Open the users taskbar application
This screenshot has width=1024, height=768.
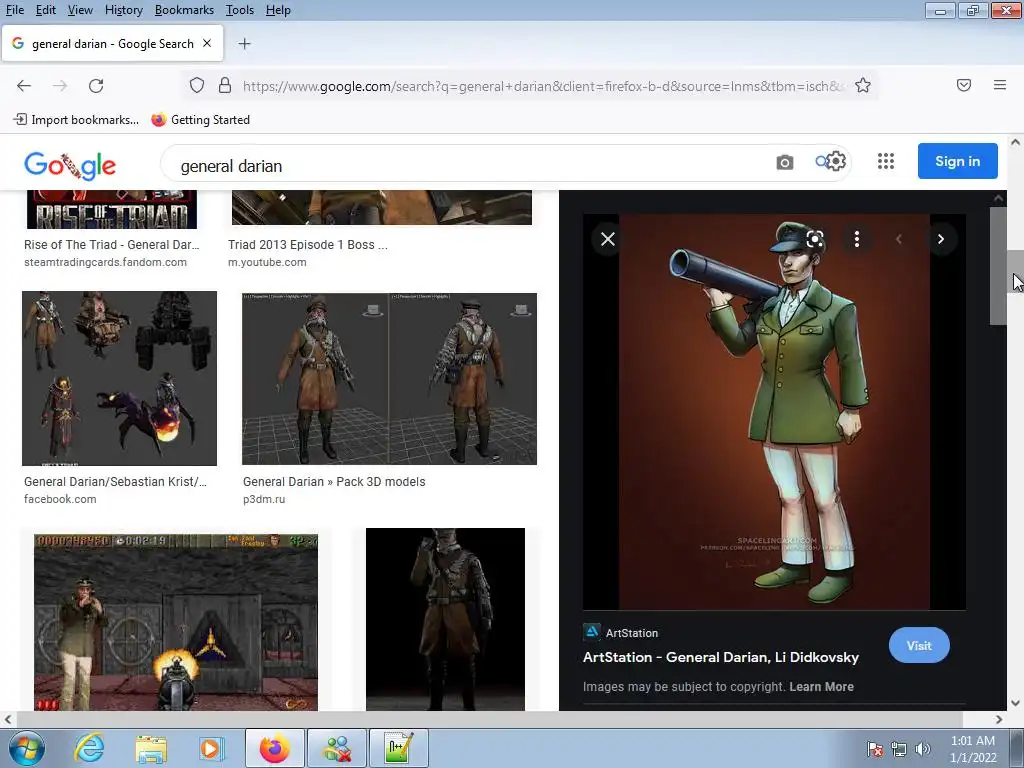click(337, 748)
